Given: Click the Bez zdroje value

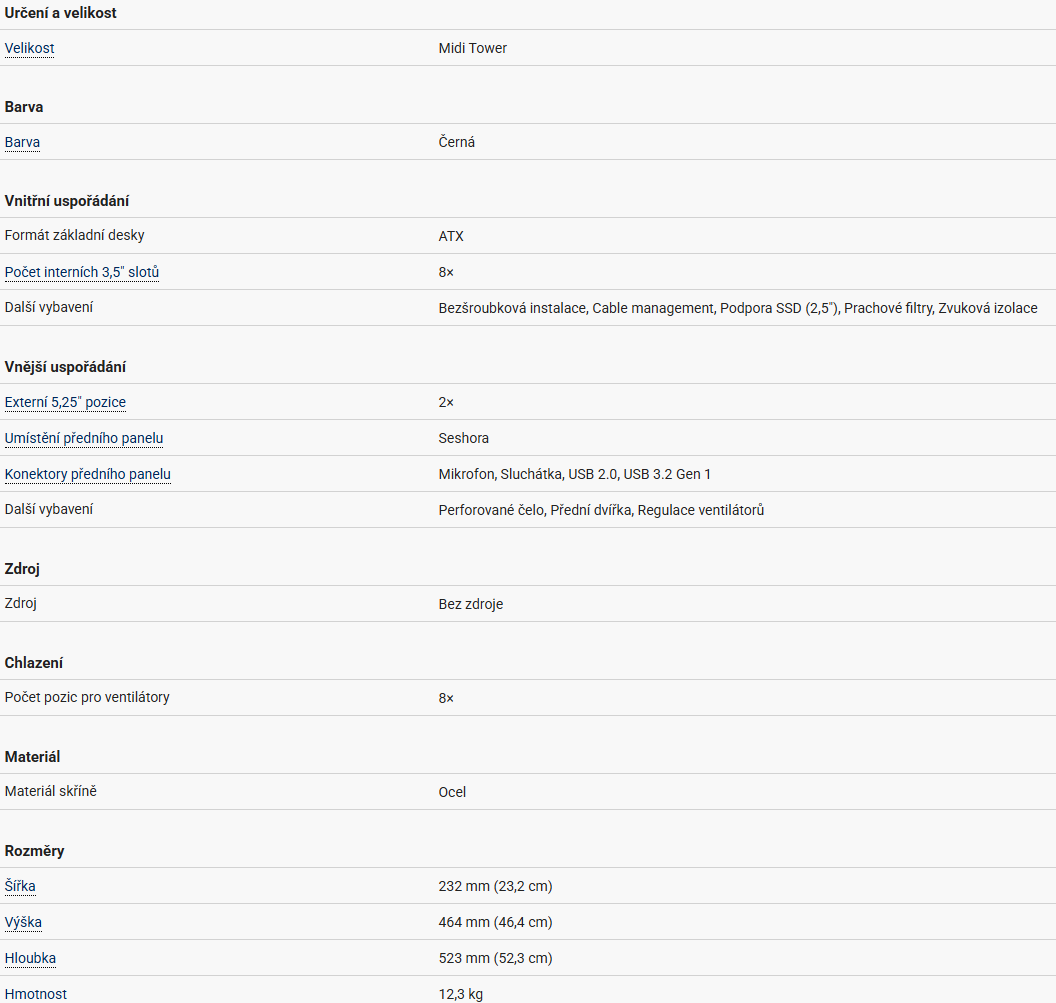Looking at the screenshot, I should pyautogui.click(x=471, y=604).
